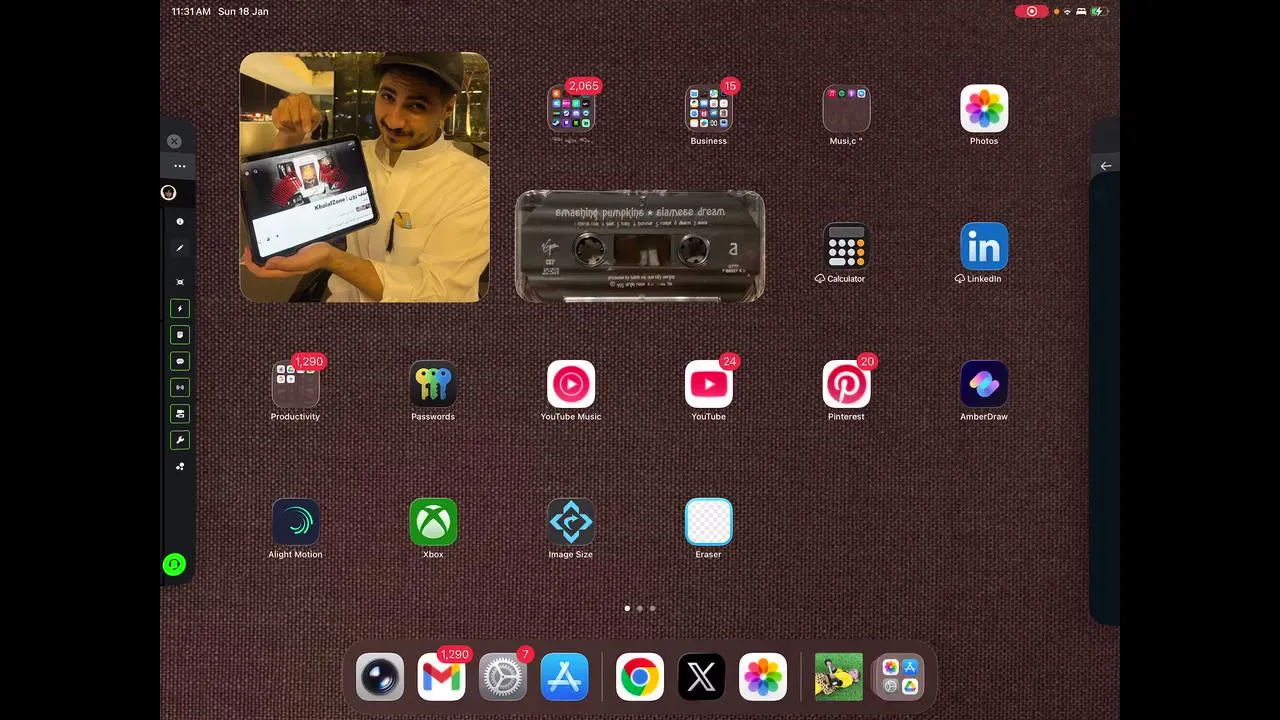Tap the Sun 18 Jan date
Screen dimensions: 1280x720
click(243, 11)
